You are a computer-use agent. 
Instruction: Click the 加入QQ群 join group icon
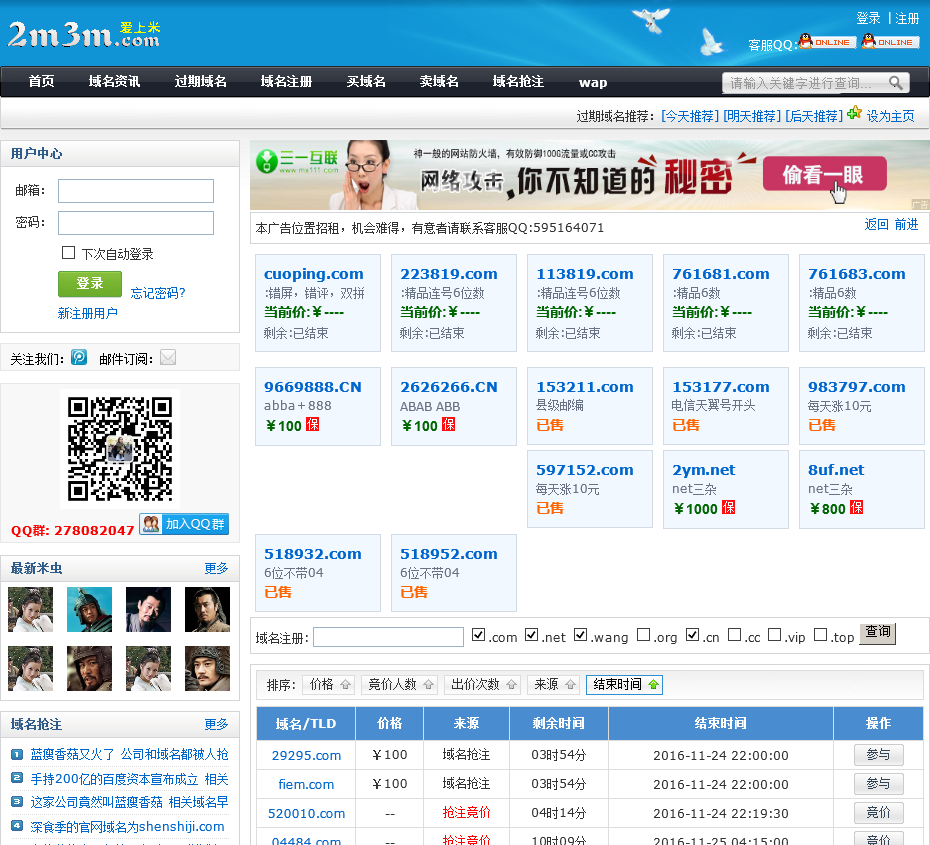(184, 524)
